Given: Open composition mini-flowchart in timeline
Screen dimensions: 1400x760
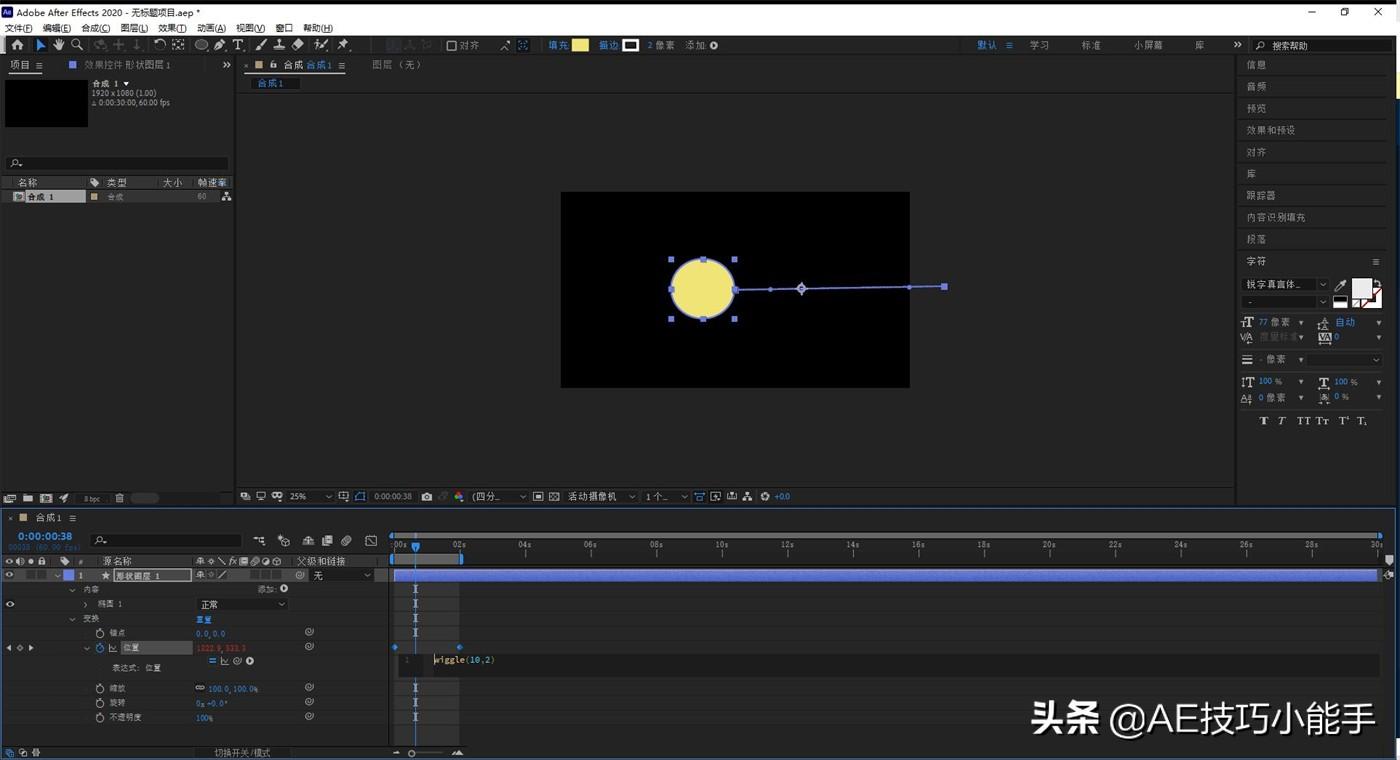Looking at the screenshot, I should click(260, 541).
